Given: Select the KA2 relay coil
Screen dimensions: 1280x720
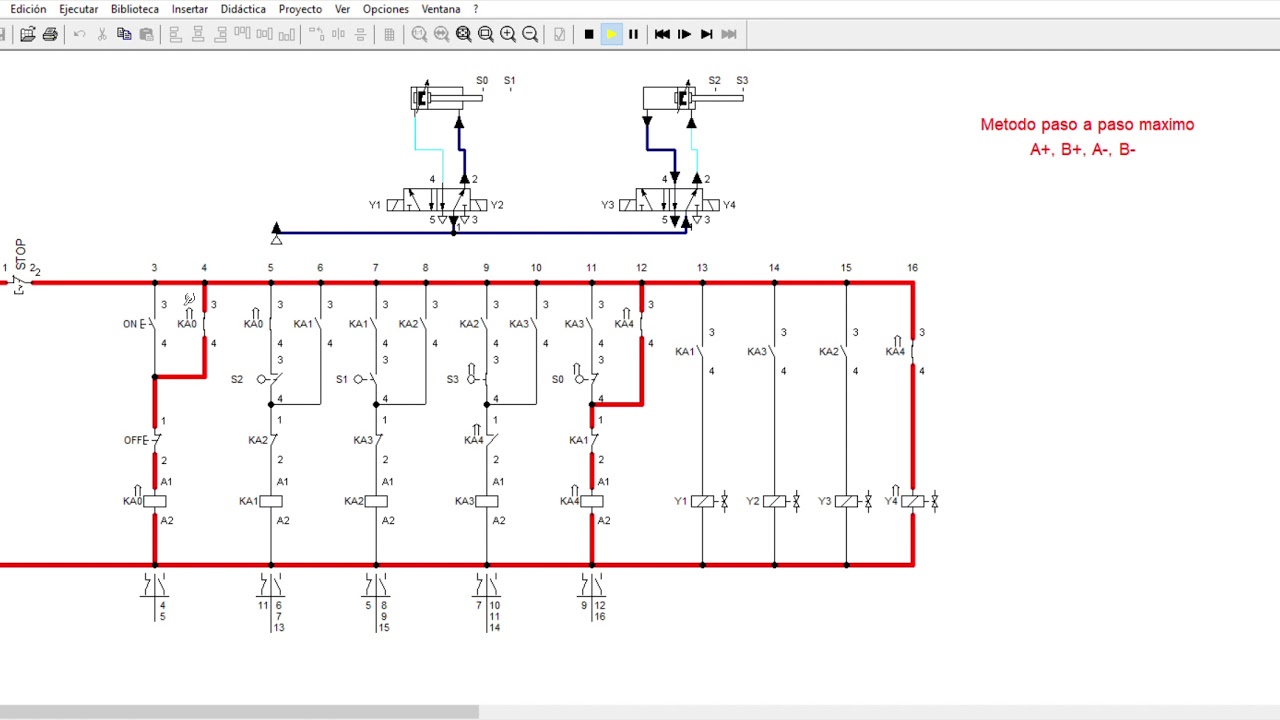Looking at the screenshot, I should (x=376, y=501).
